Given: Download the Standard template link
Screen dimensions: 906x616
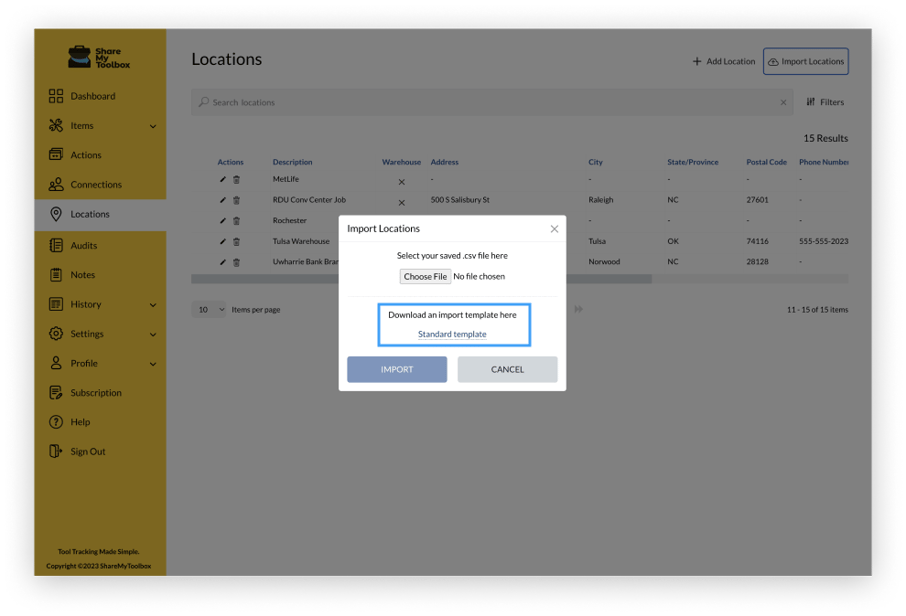Looking at the screenshot, I should pos(452,334).
